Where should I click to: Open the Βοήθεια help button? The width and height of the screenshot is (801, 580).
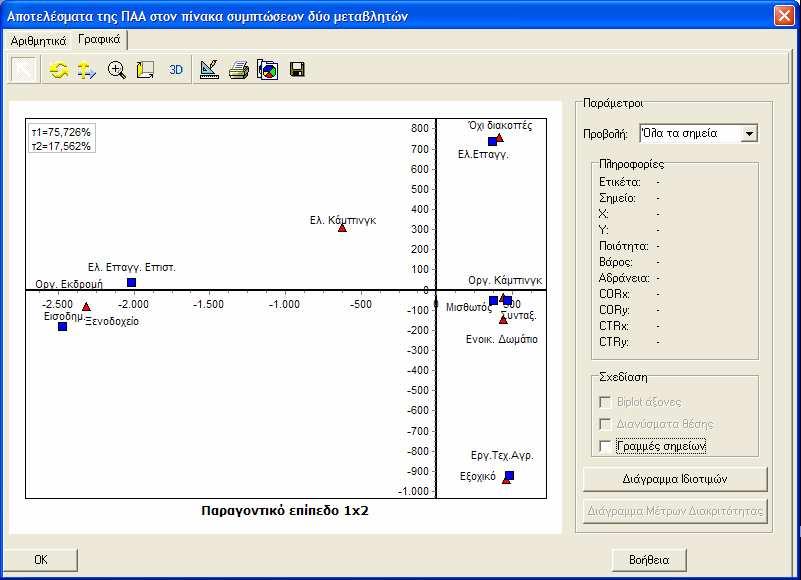[x=649, y=560]
